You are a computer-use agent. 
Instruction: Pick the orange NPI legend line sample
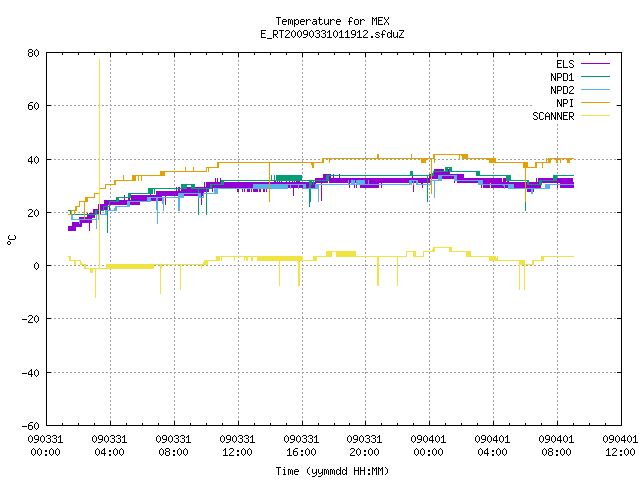point(595,102)
